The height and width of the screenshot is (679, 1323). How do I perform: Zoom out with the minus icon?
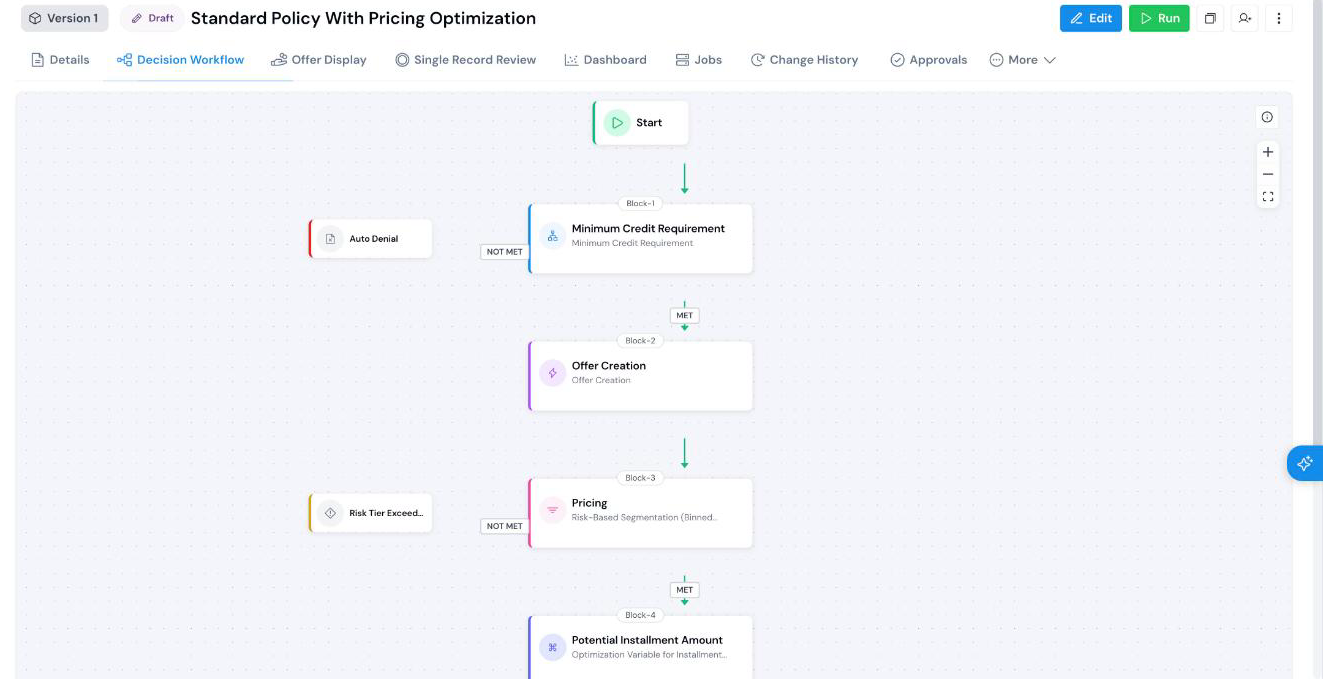(1268, 174)
